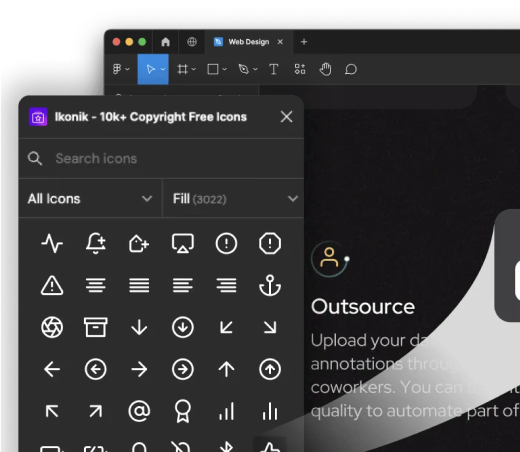Expand pen tool options chevron

pos(255,69)
